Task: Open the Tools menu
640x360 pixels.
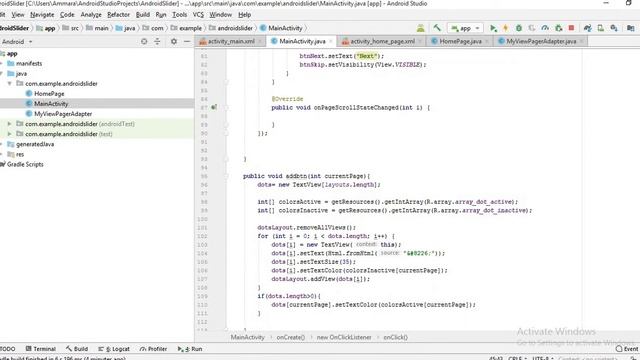Action: [x=179, y=15]
